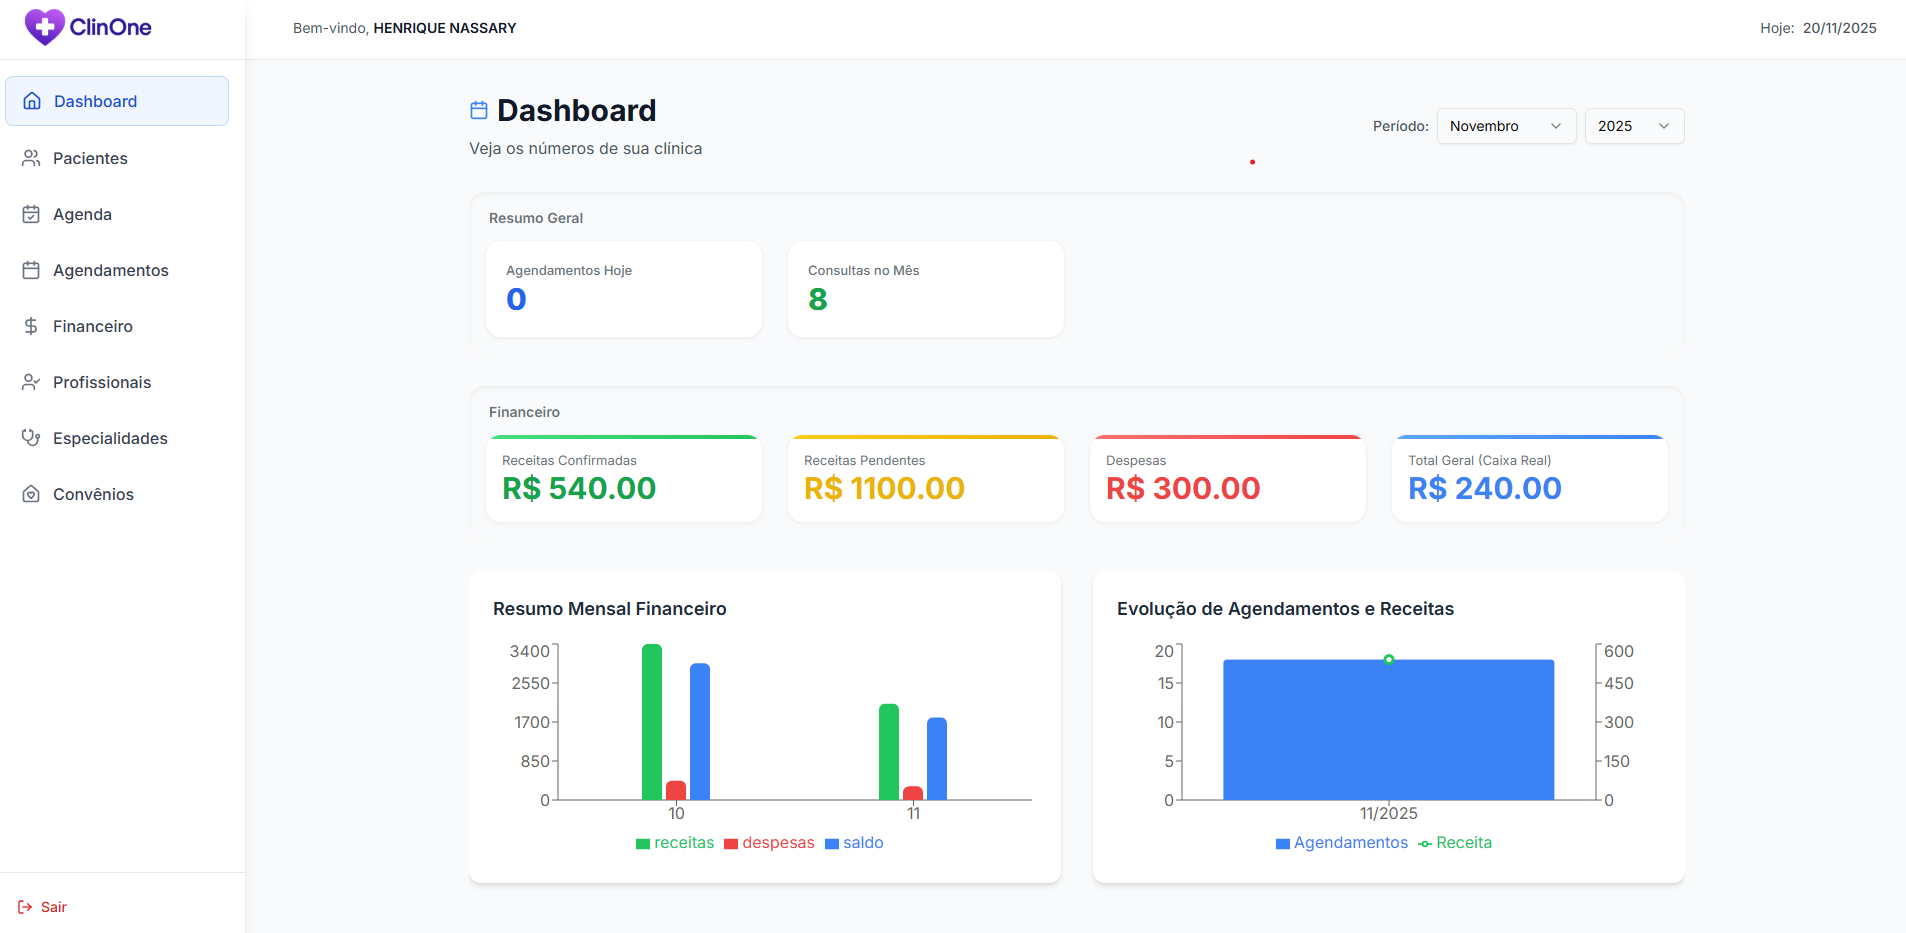The height and width of the screenshot is (933, 1906).
Task: Click the Sair logout link
Action: point(52,906)
